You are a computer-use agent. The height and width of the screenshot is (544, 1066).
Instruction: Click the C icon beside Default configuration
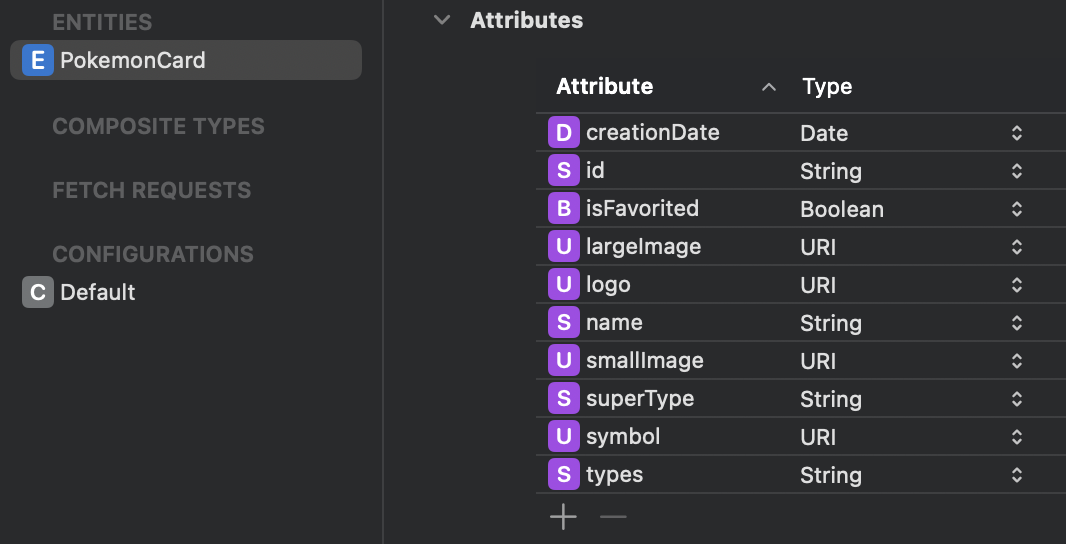[38, 292]
